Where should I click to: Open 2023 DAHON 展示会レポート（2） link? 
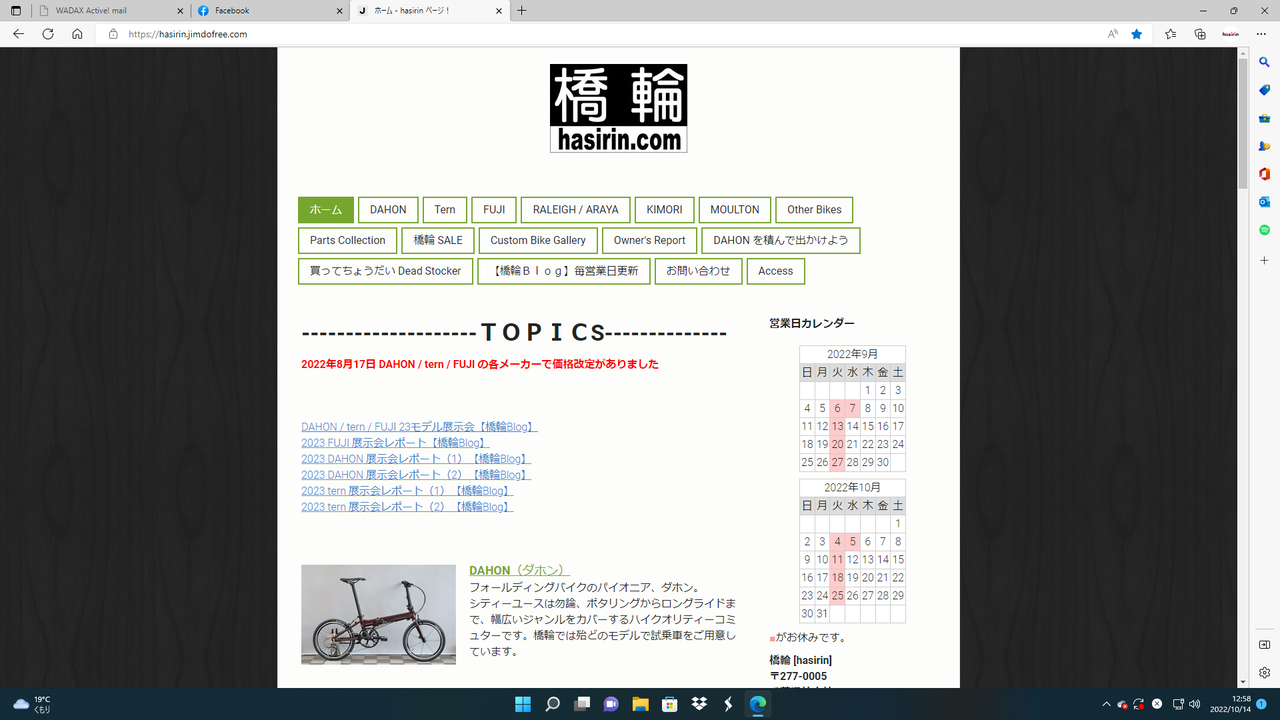pyautogui.click(x=416, y=475)
